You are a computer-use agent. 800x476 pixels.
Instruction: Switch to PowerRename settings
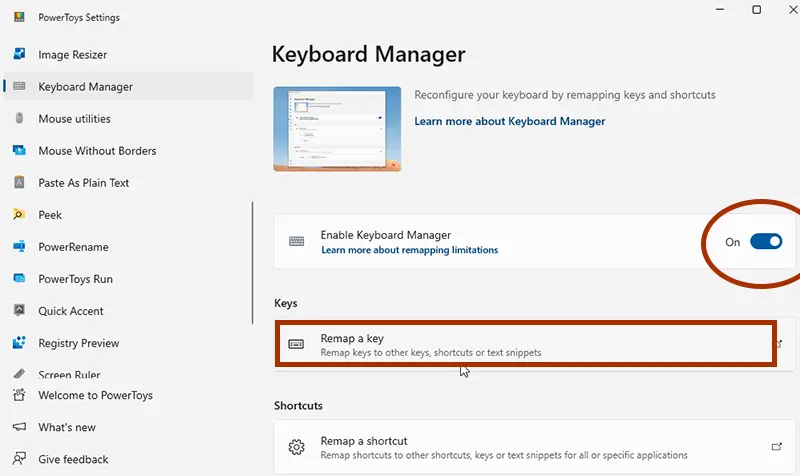point(128,247)
